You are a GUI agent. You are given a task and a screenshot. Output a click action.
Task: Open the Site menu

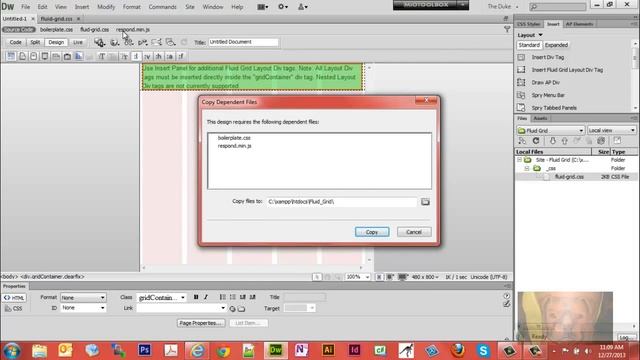pos(190,7)
